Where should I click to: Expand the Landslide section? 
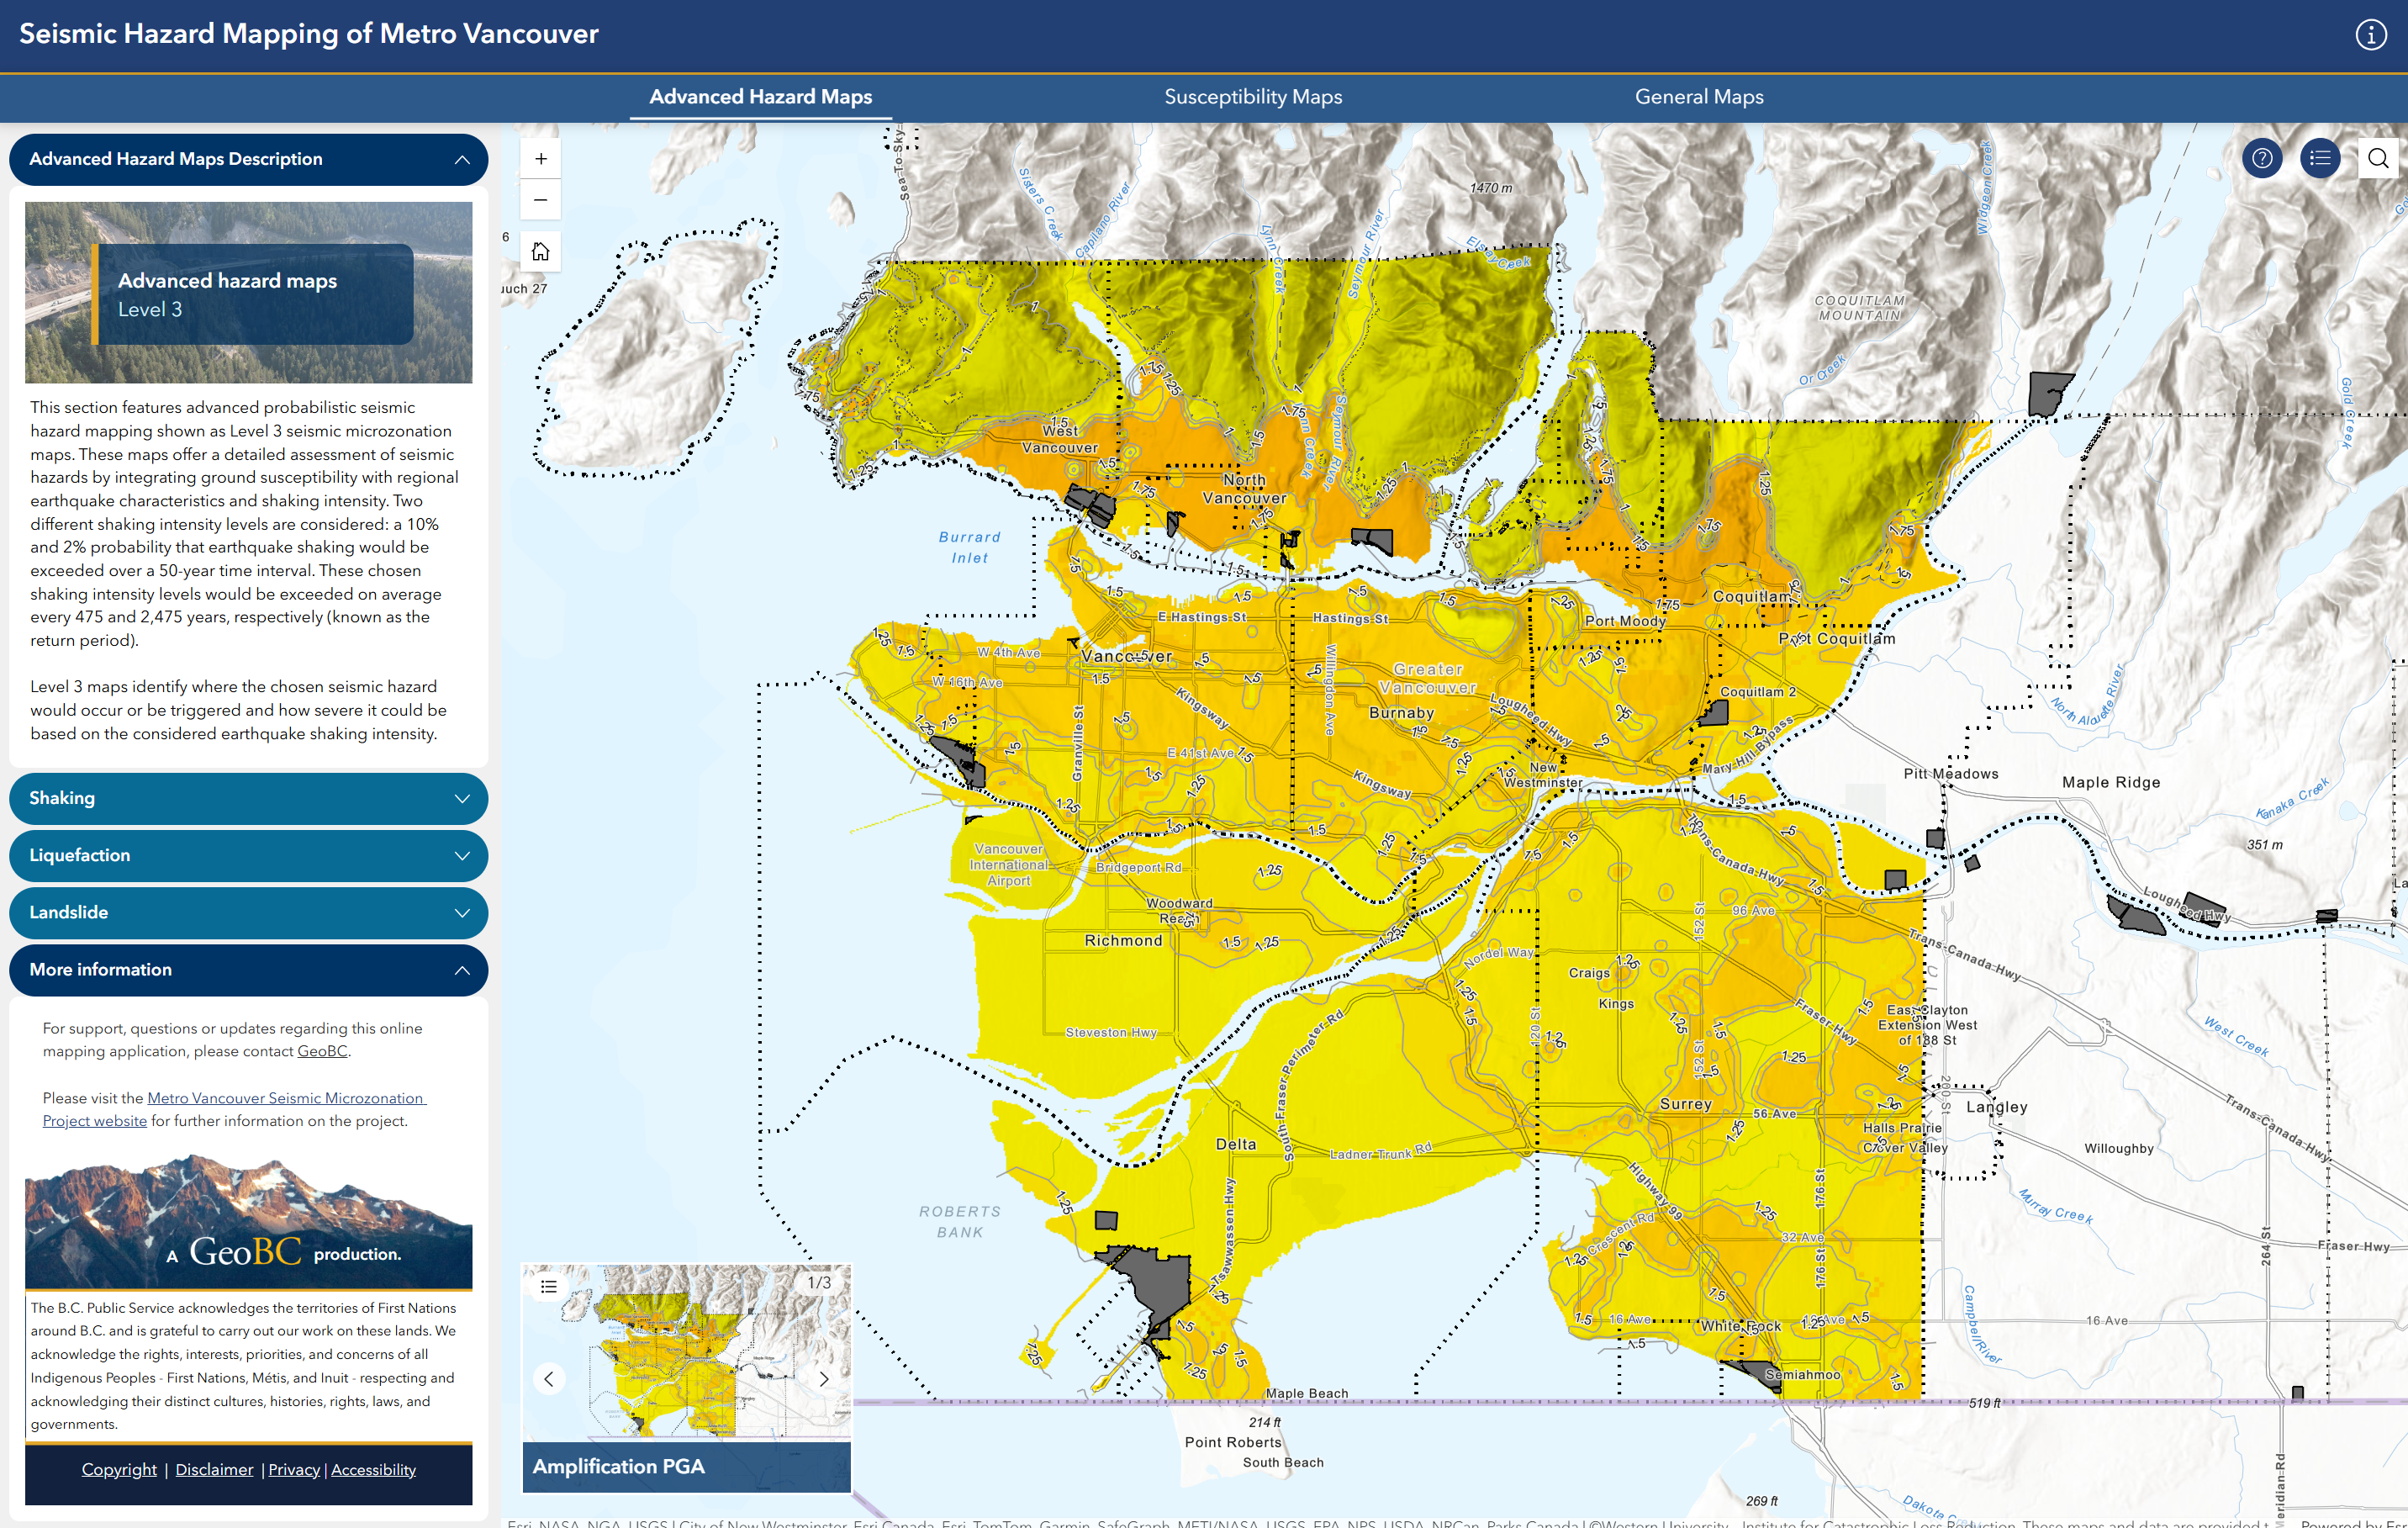click(249, 912)
